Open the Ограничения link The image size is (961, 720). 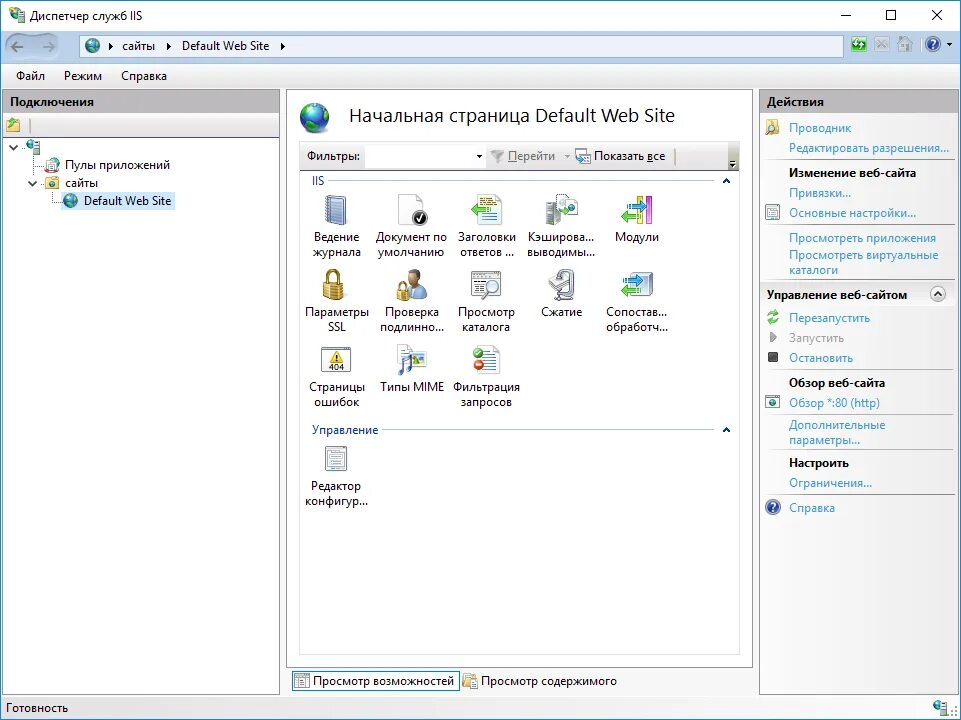coord(830,483)
